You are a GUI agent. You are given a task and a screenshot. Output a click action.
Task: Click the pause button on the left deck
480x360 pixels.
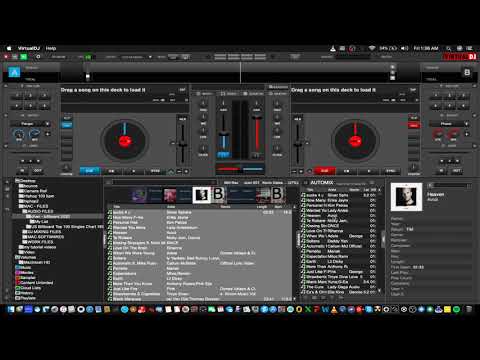[111, 171]
